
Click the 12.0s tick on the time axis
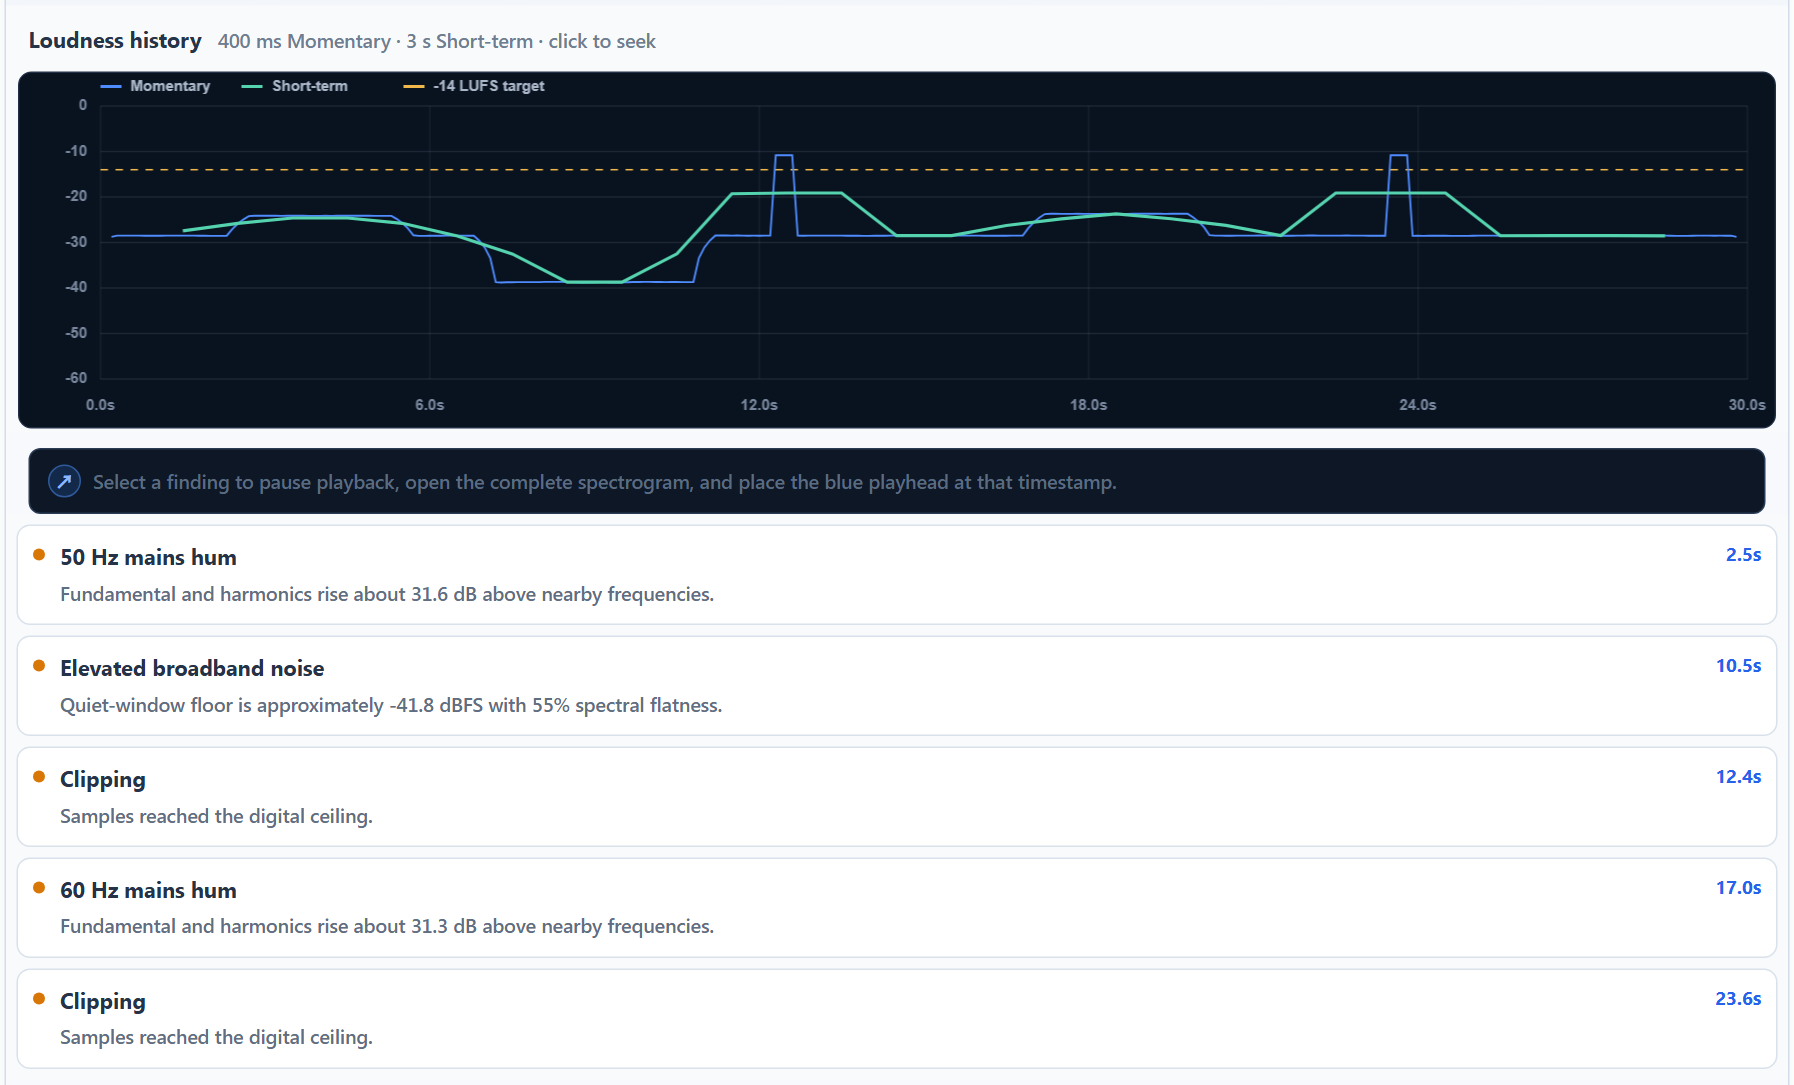click(759, 405)
